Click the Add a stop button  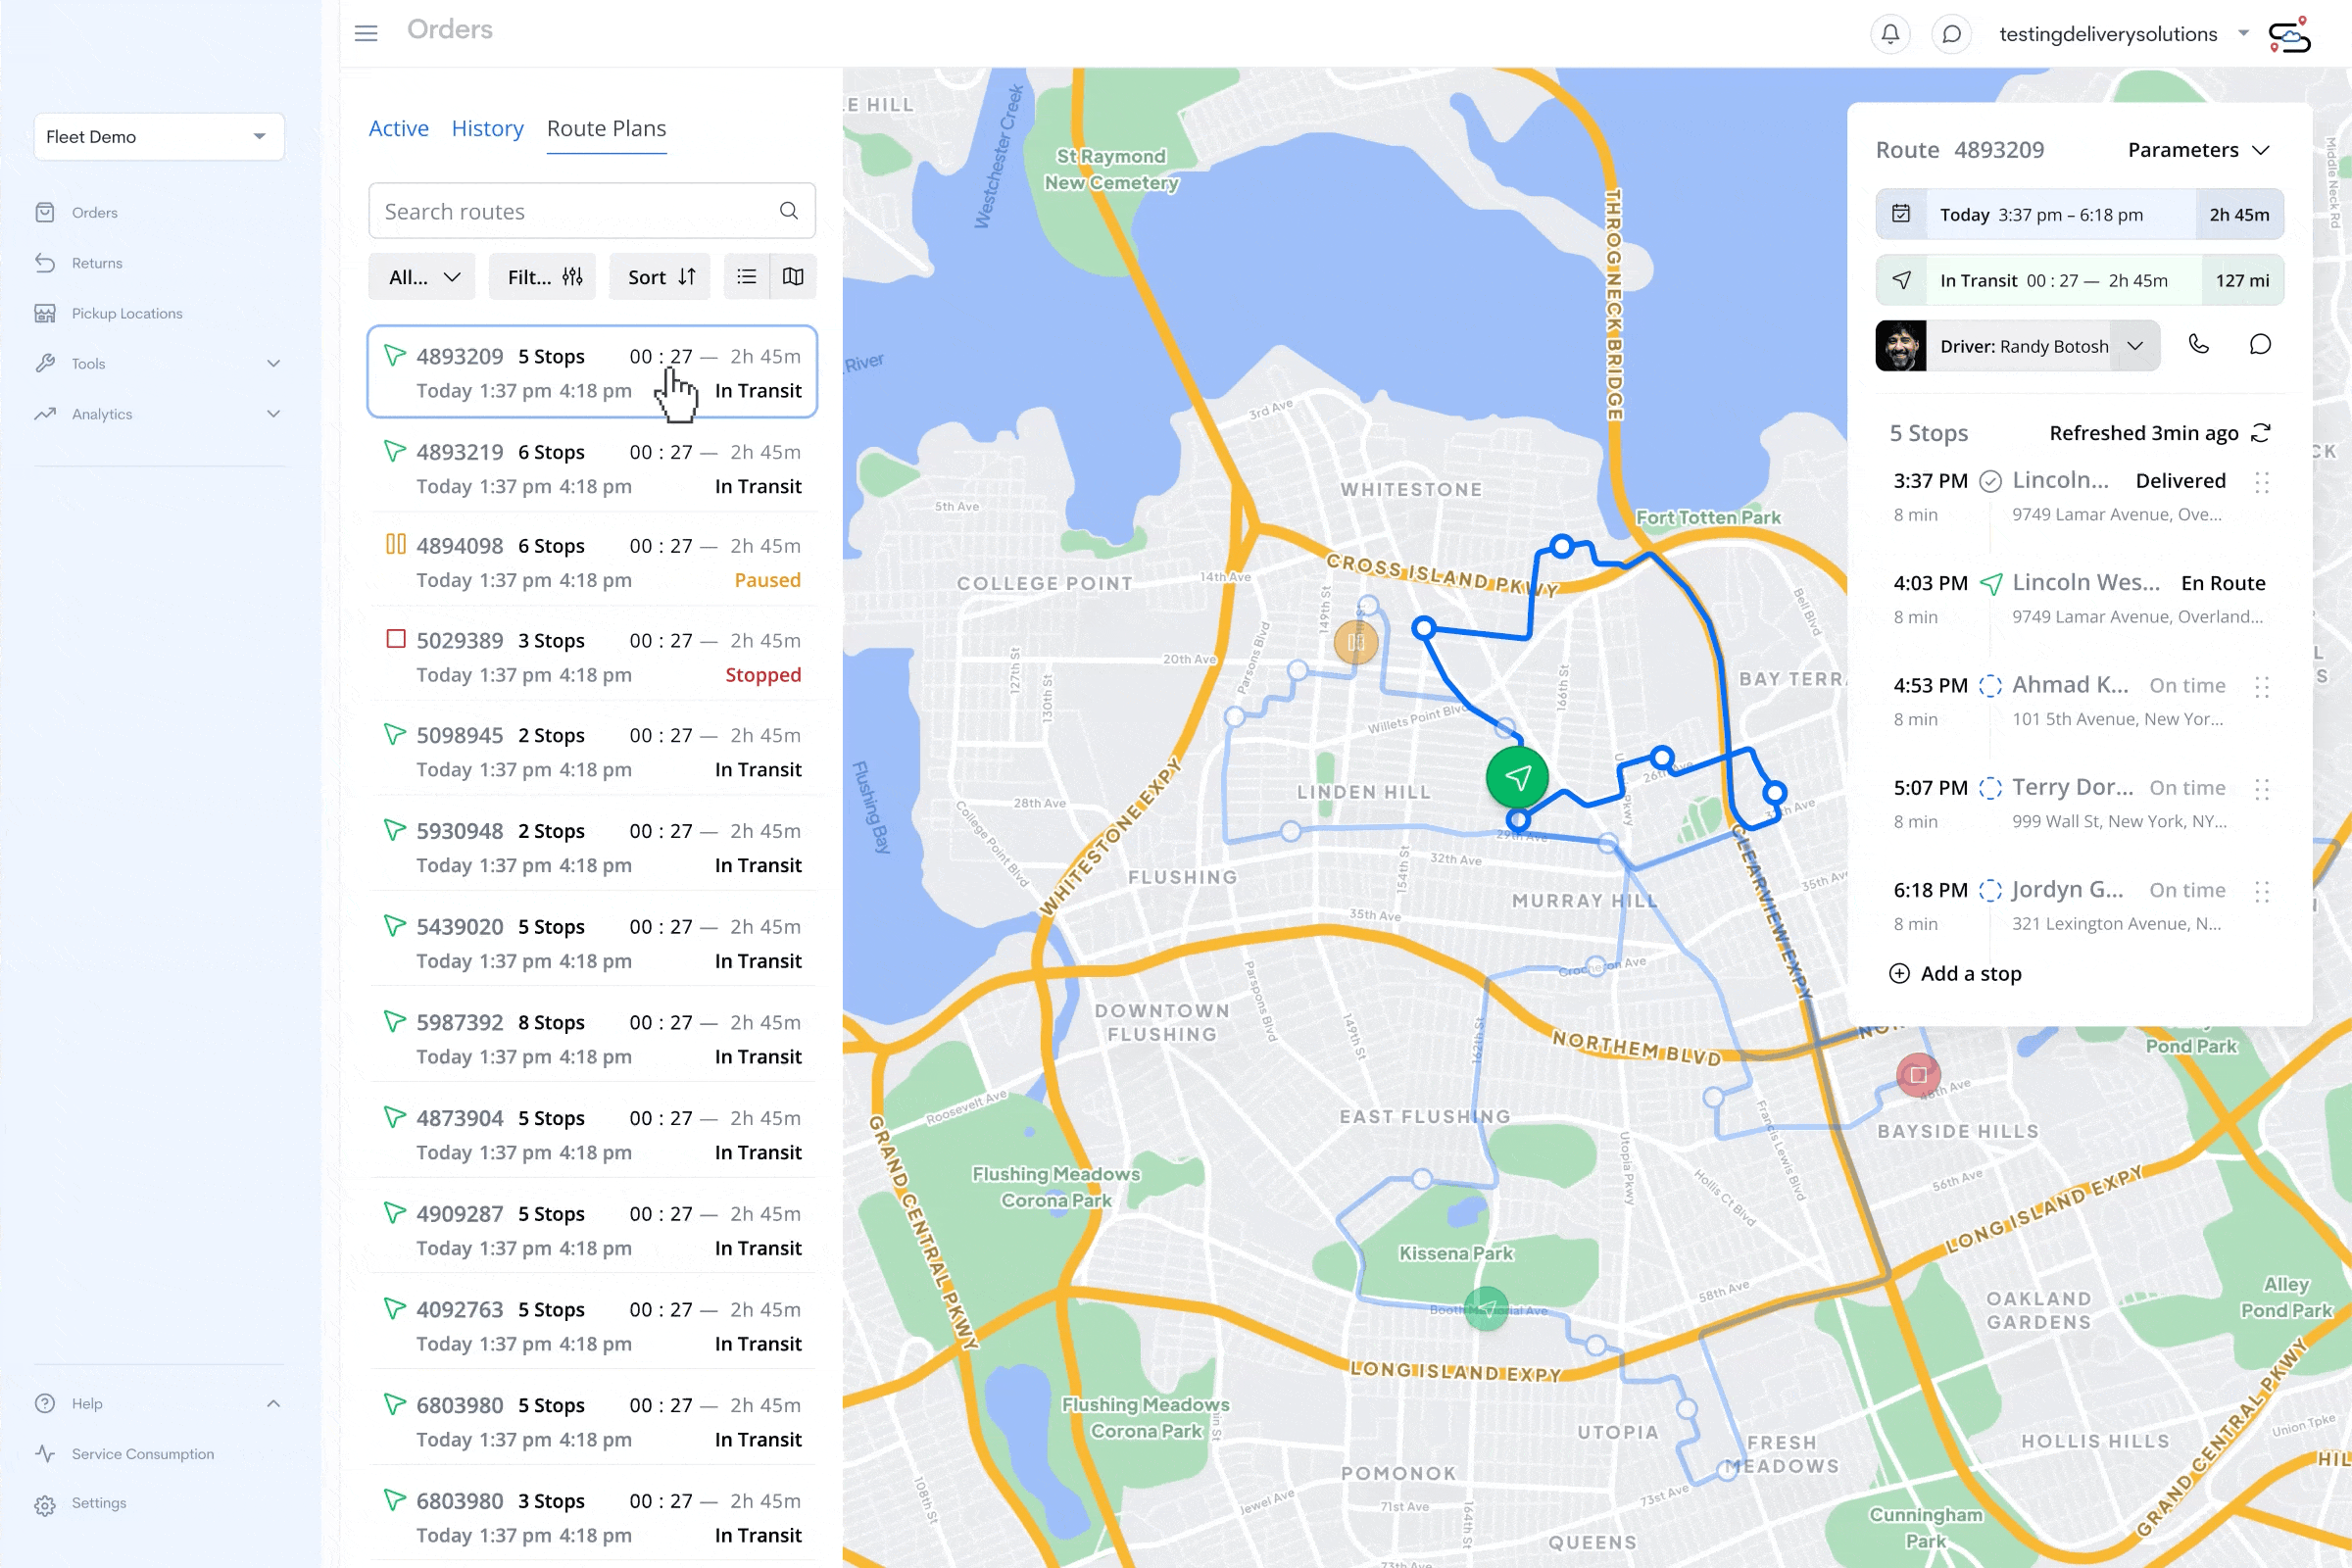[1955, 973]
